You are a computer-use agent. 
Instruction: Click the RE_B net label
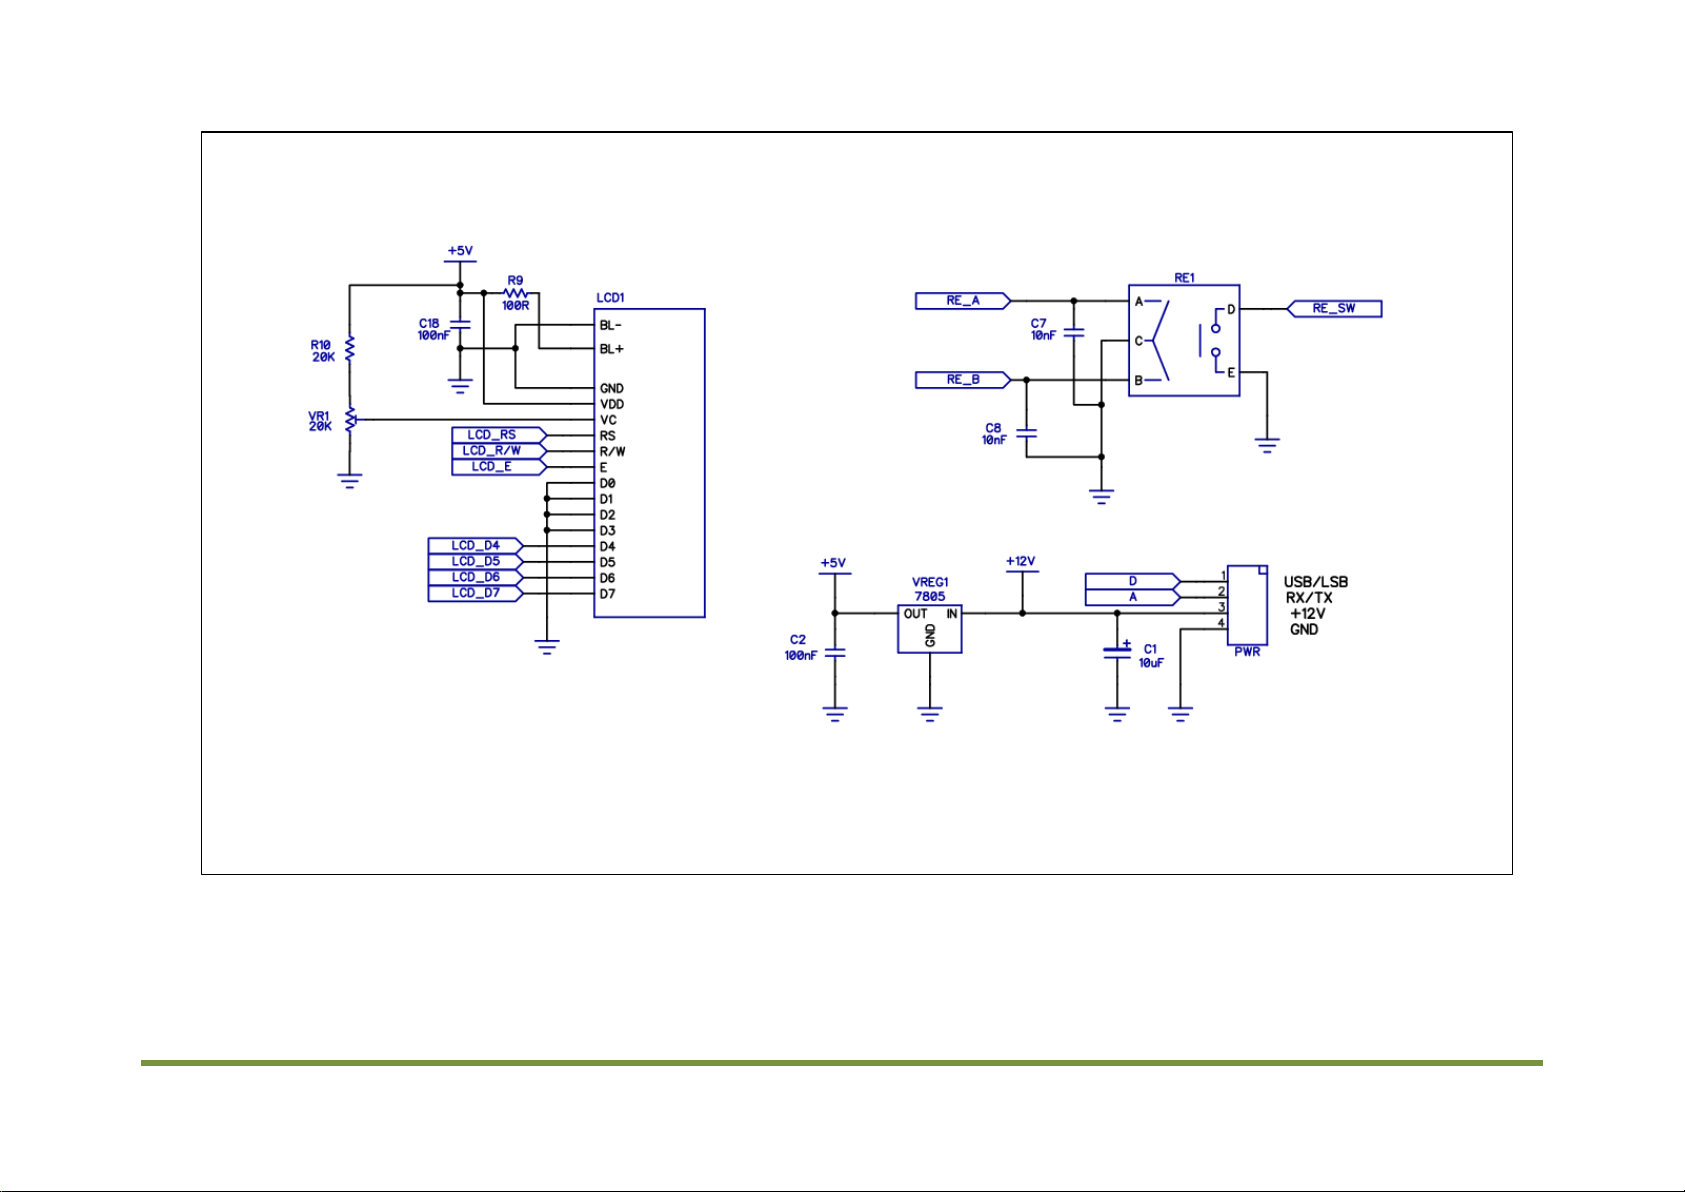(963, 380)
